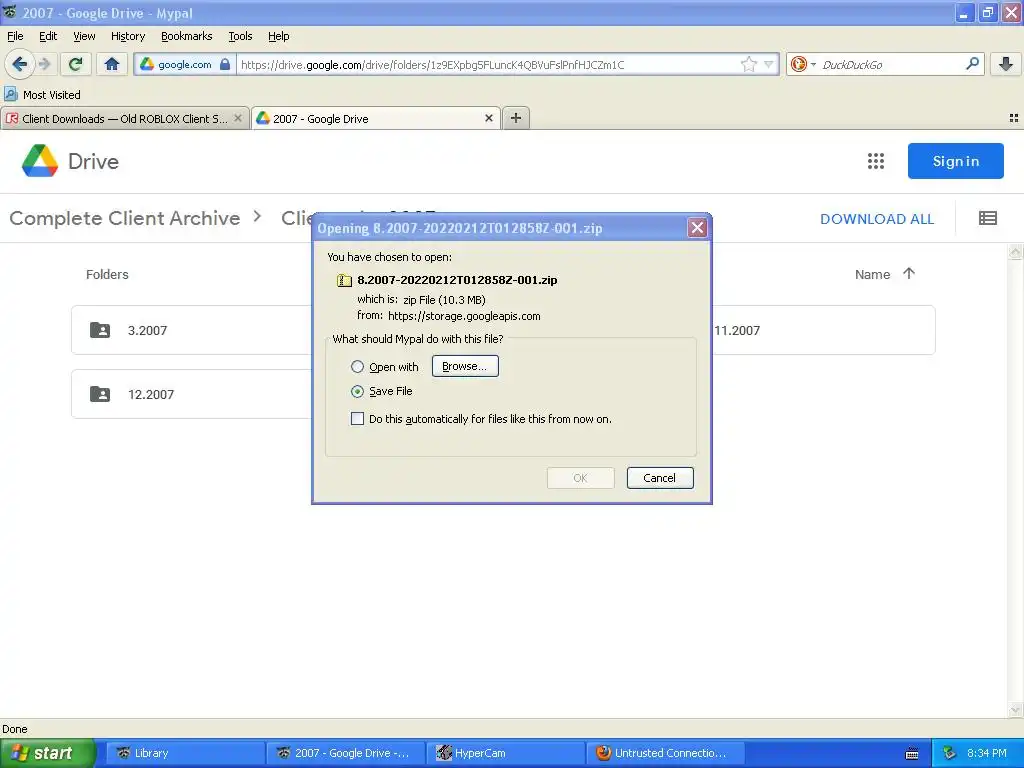
Task: Click the 12.2007 shared folder icon
Action: (100, 394)
